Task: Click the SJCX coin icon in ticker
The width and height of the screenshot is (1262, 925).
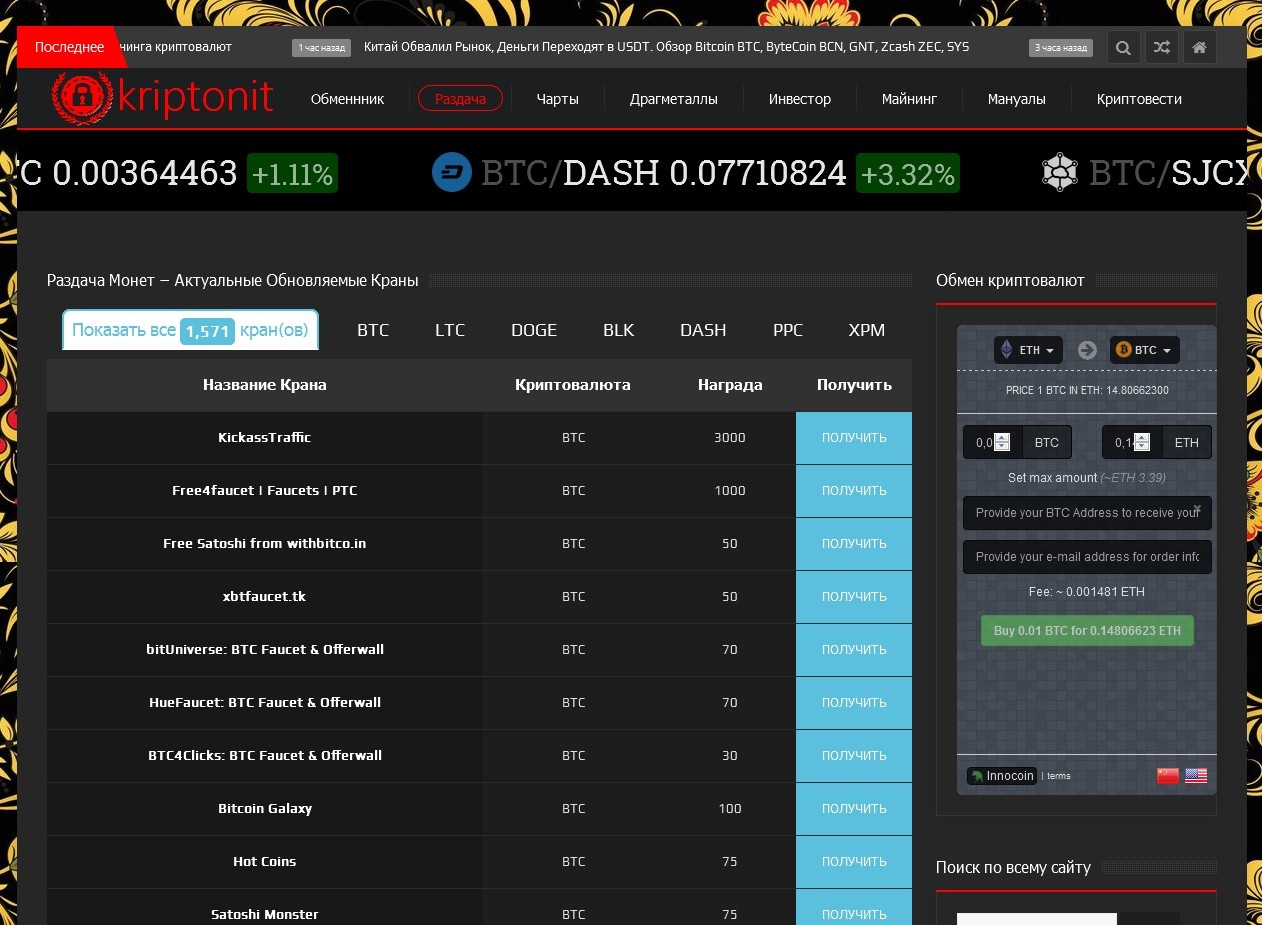Action: (1059, 172)
